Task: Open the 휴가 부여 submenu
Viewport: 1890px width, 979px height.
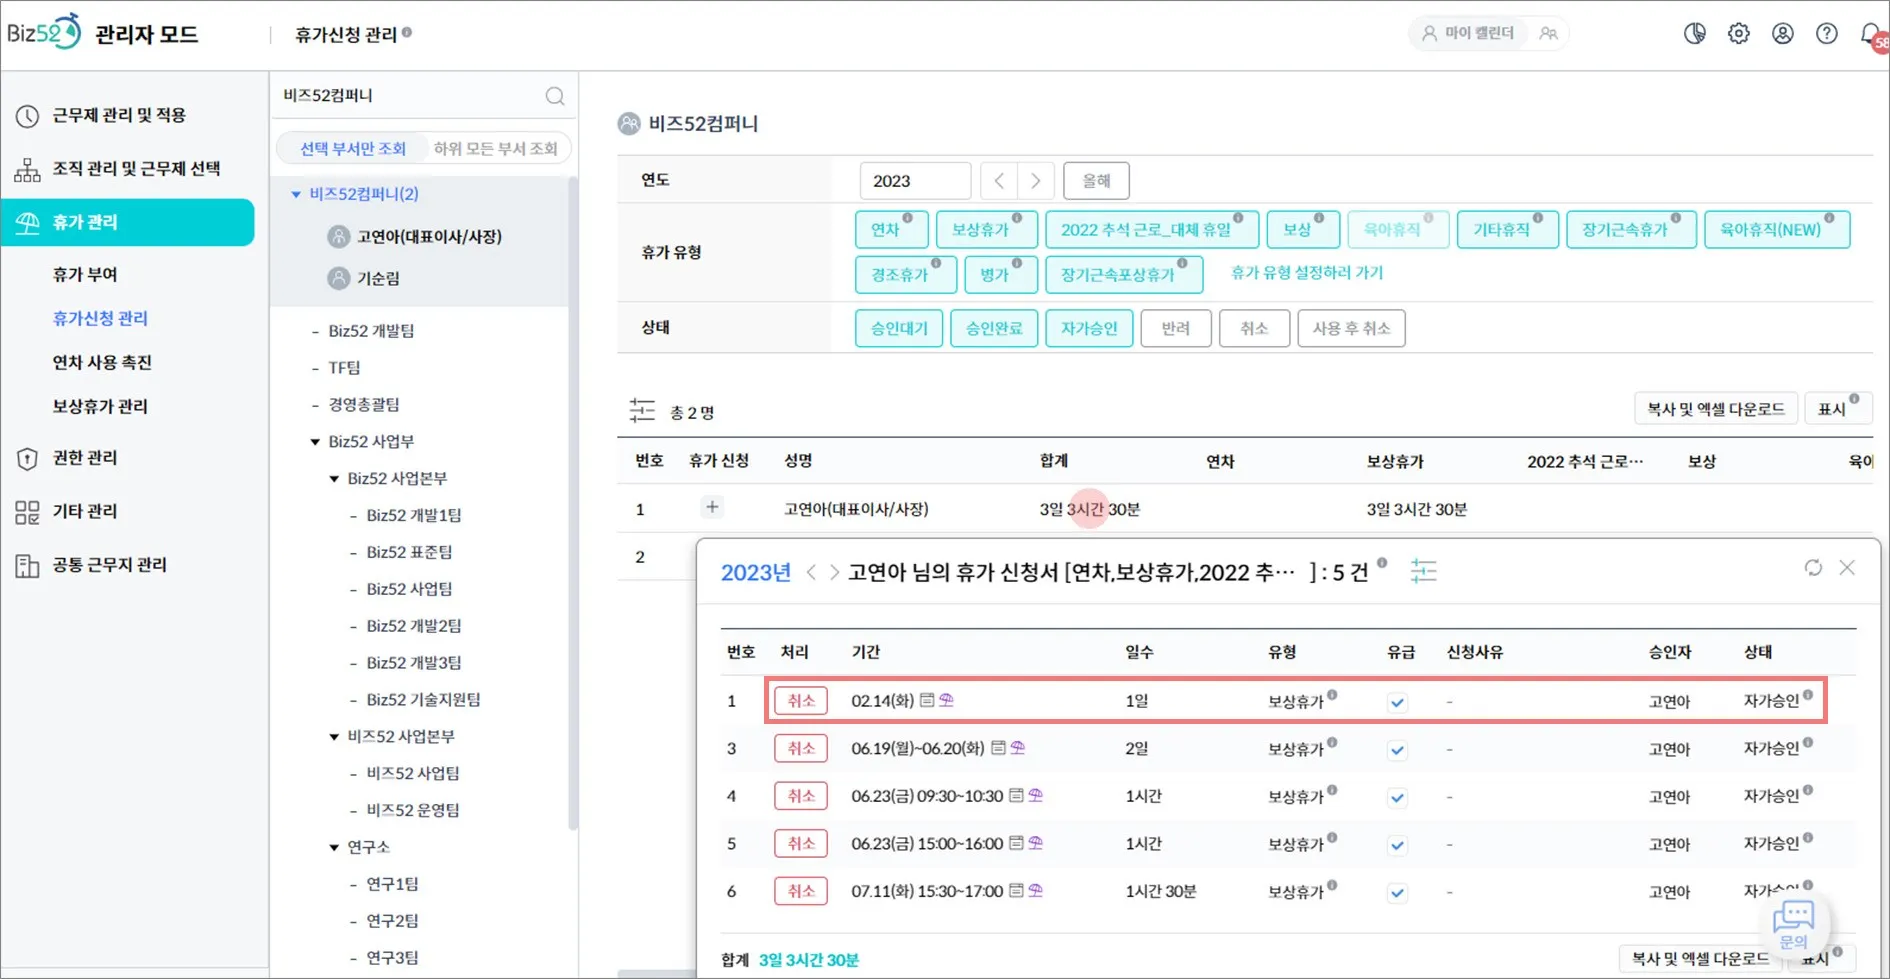Action: pos(85,274)
